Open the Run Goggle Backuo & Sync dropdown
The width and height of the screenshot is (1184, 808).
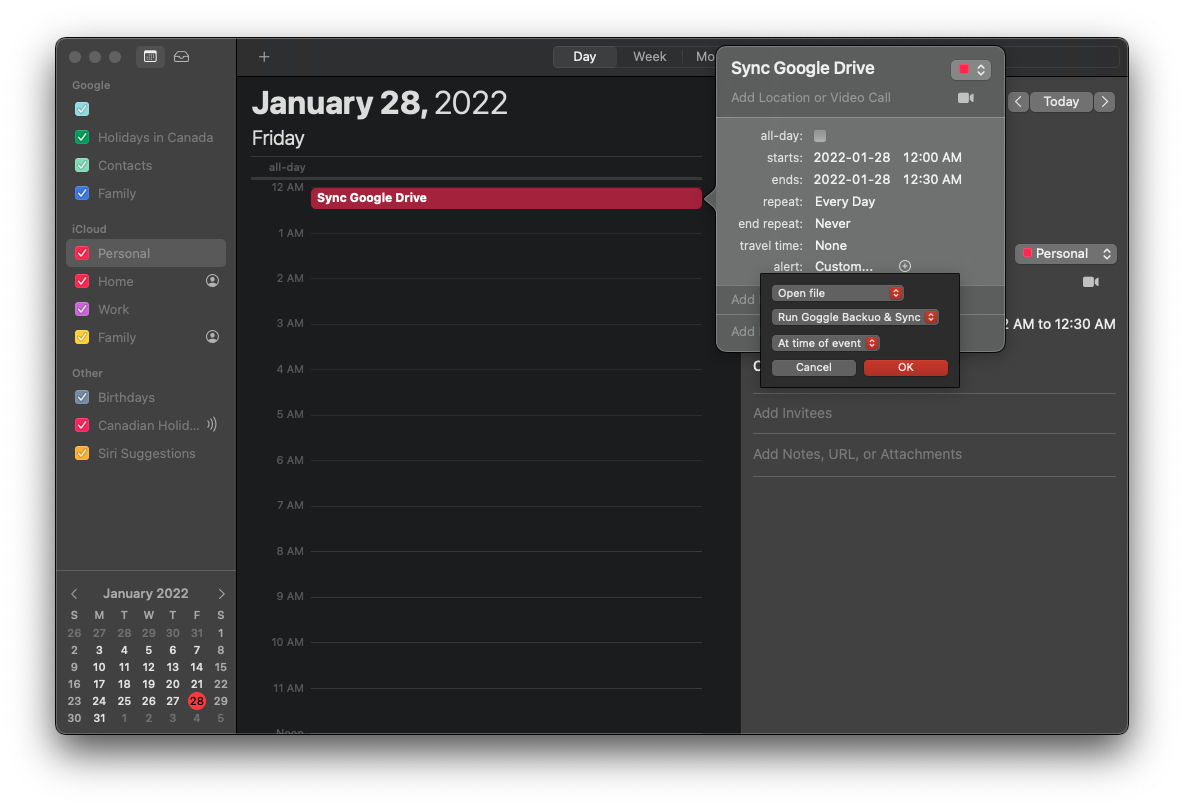[855, 317]
